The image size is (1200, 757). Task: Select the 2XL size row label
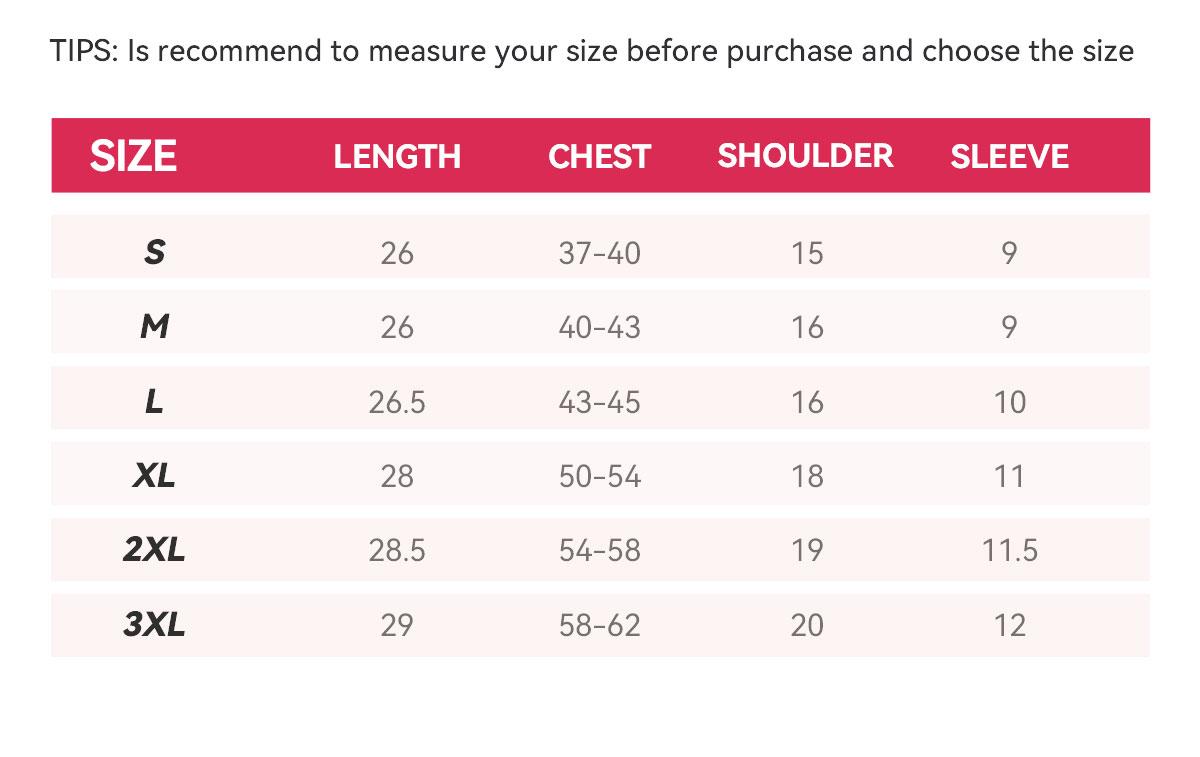click(x=154, y=550)
